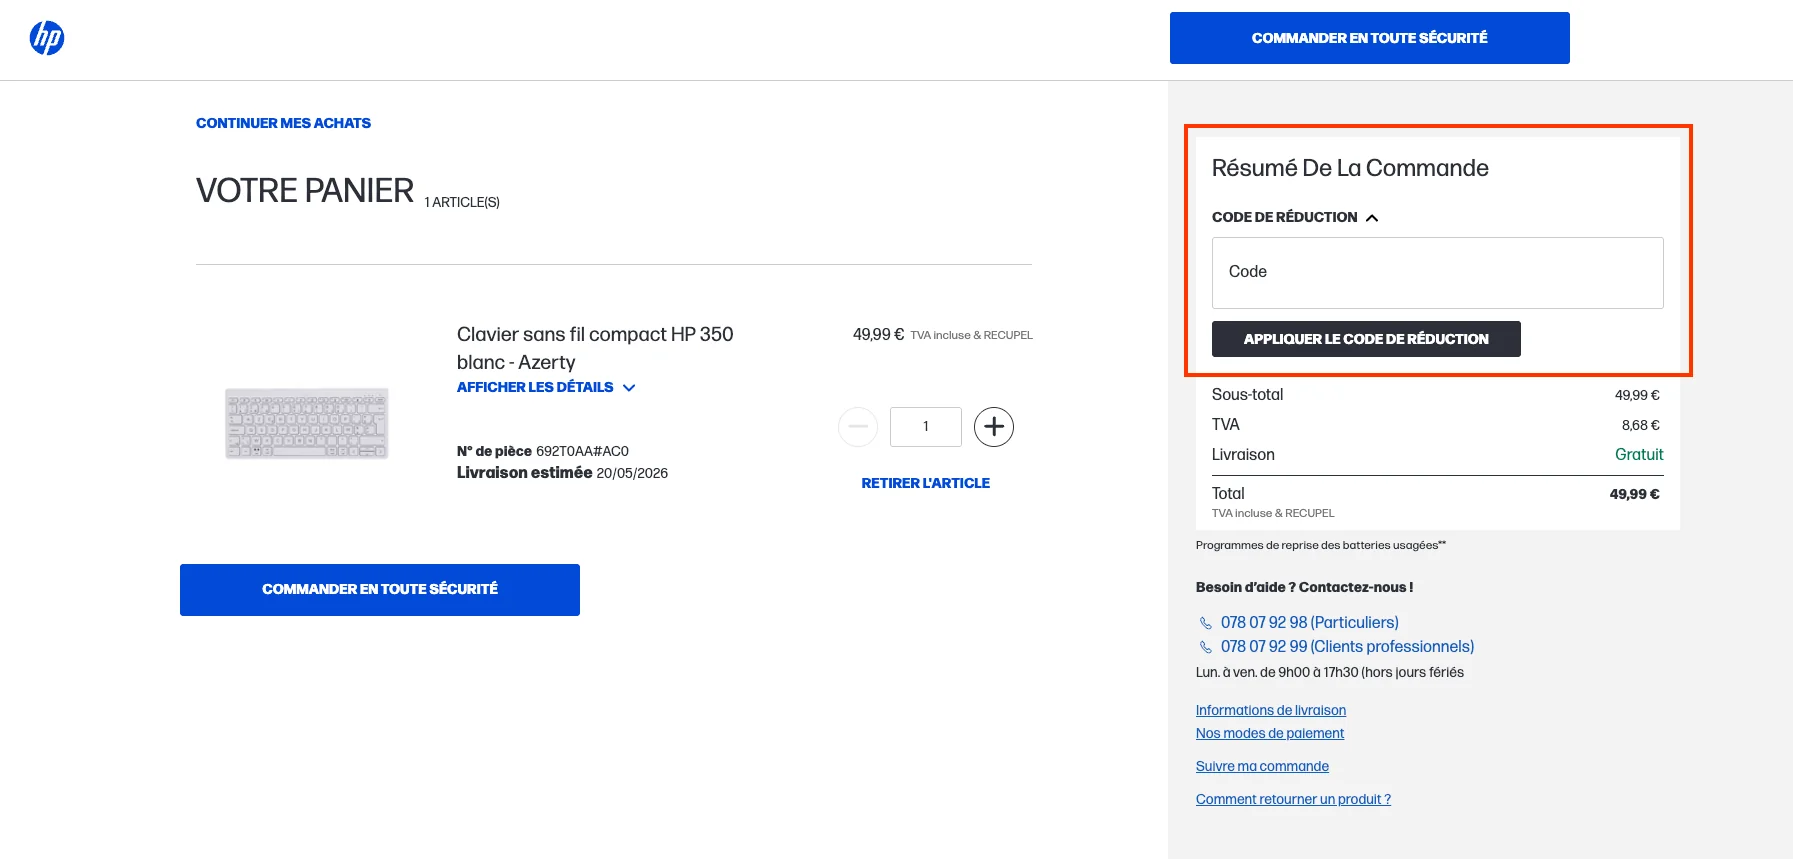This screenshot has height=859, width=1793.
Task: Collapse the Code de réduction section
Action: 1295,217
